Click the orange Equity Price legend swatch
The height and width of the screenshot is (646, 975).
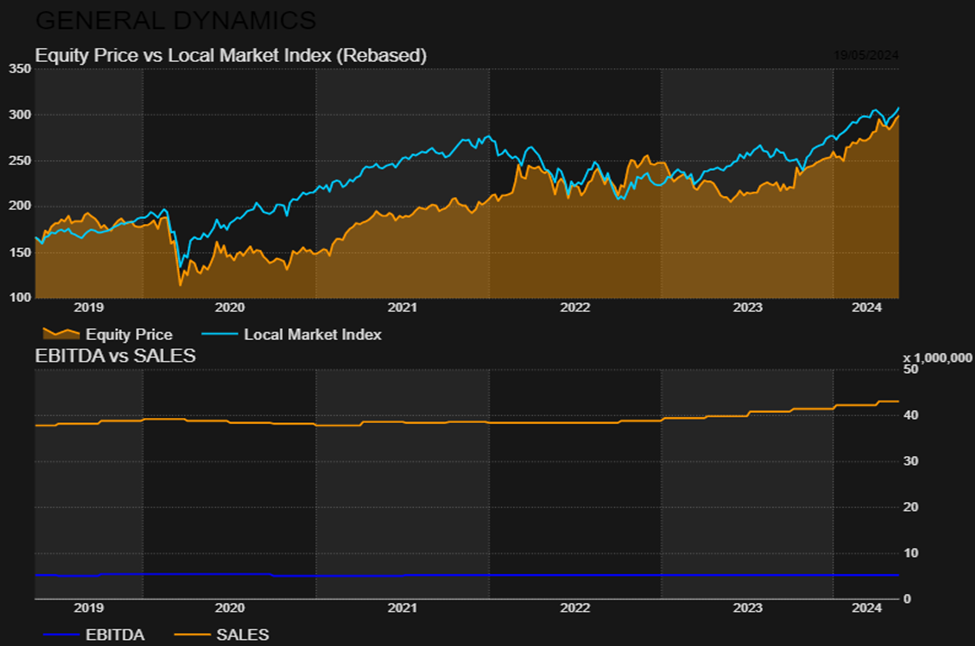[61, 334]
